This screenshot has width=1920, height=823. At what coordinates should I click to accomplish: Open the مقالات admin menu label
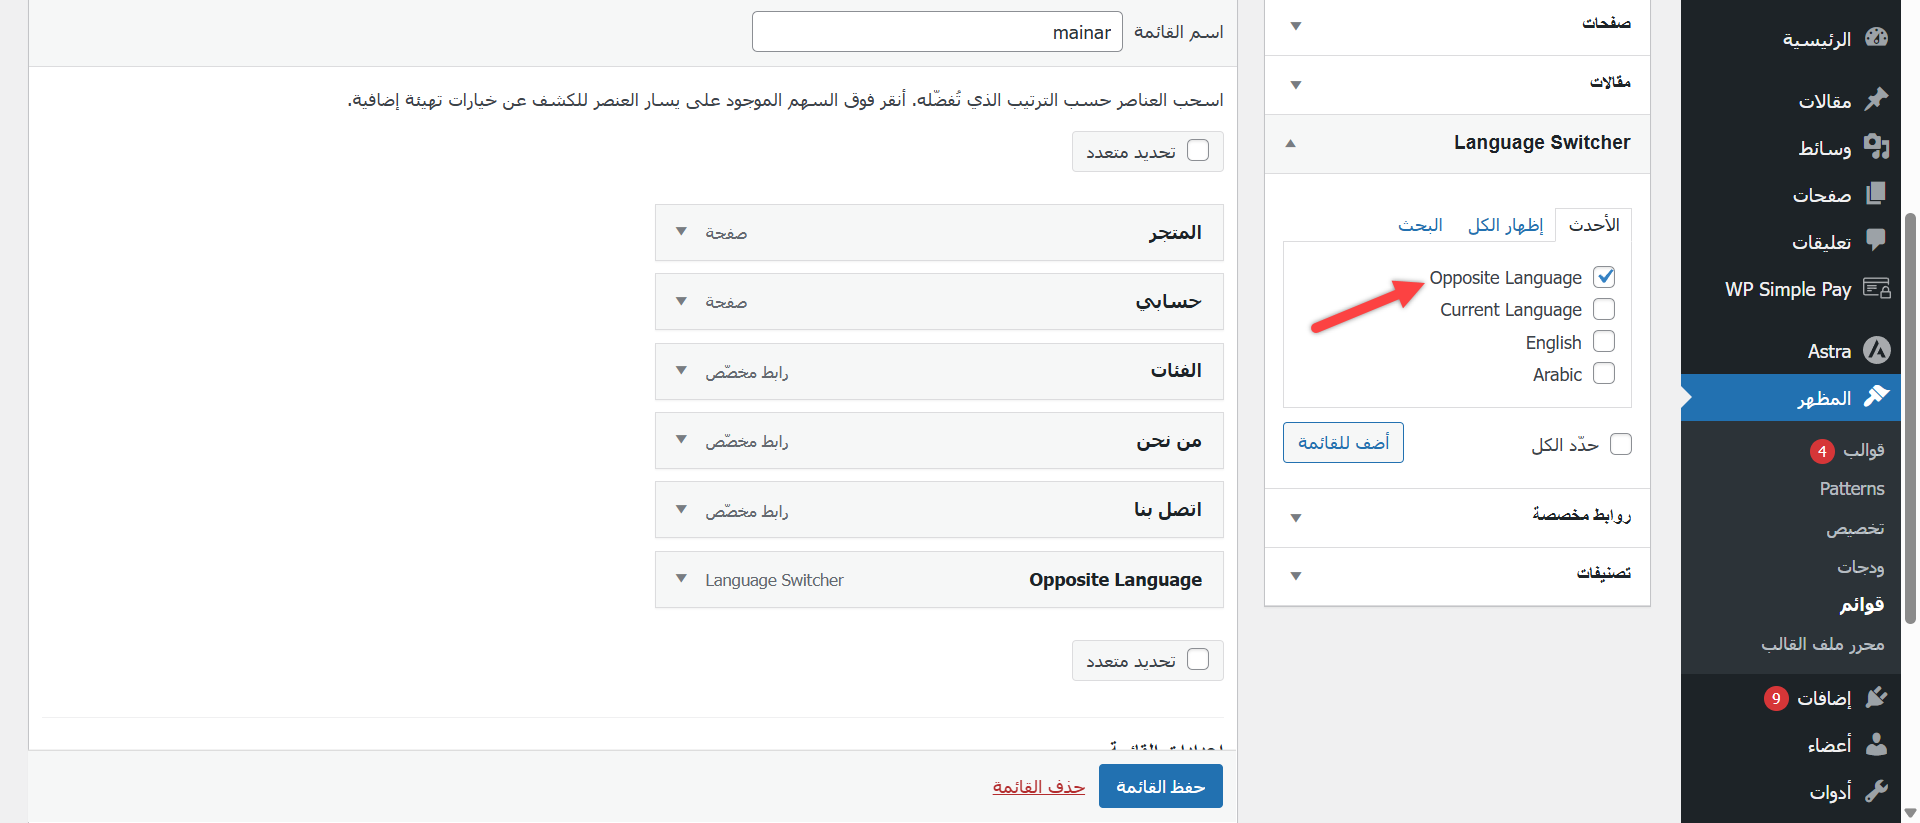click(1825, 100)
